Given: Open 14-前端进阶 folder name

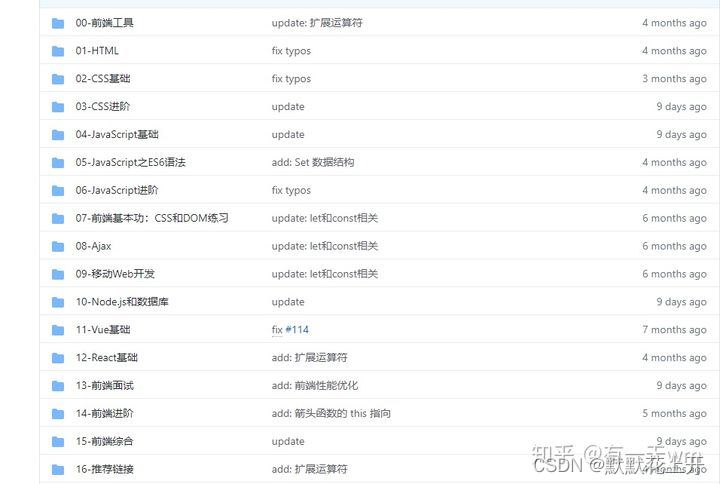Looking at the screenshot, I should [x=105, y=413].
